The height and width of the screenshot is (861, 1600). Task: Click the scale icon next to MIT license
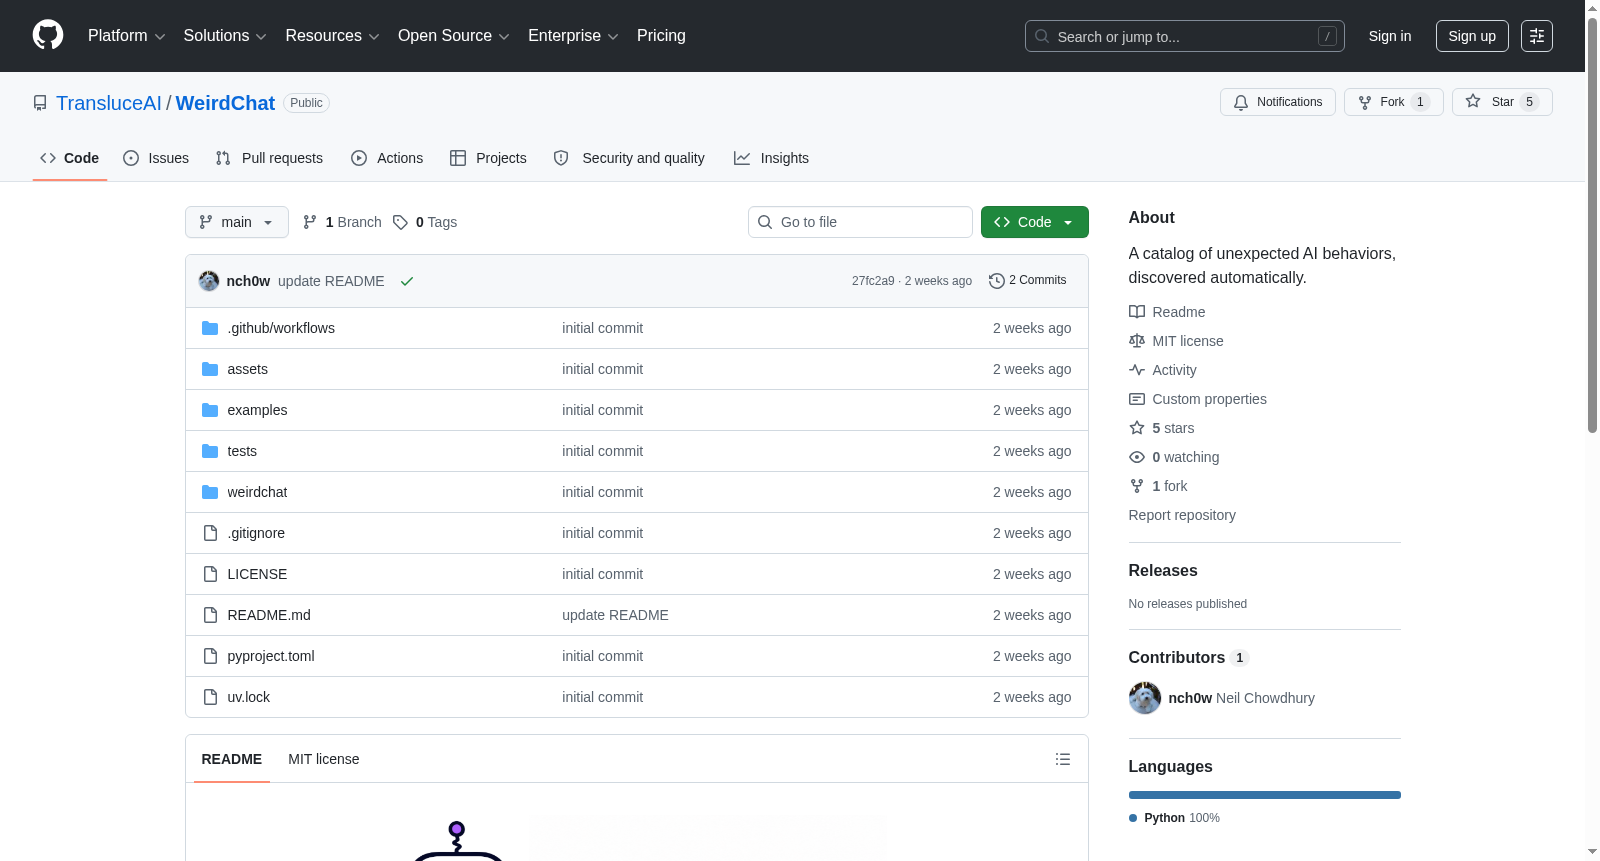pos(1137,341)
